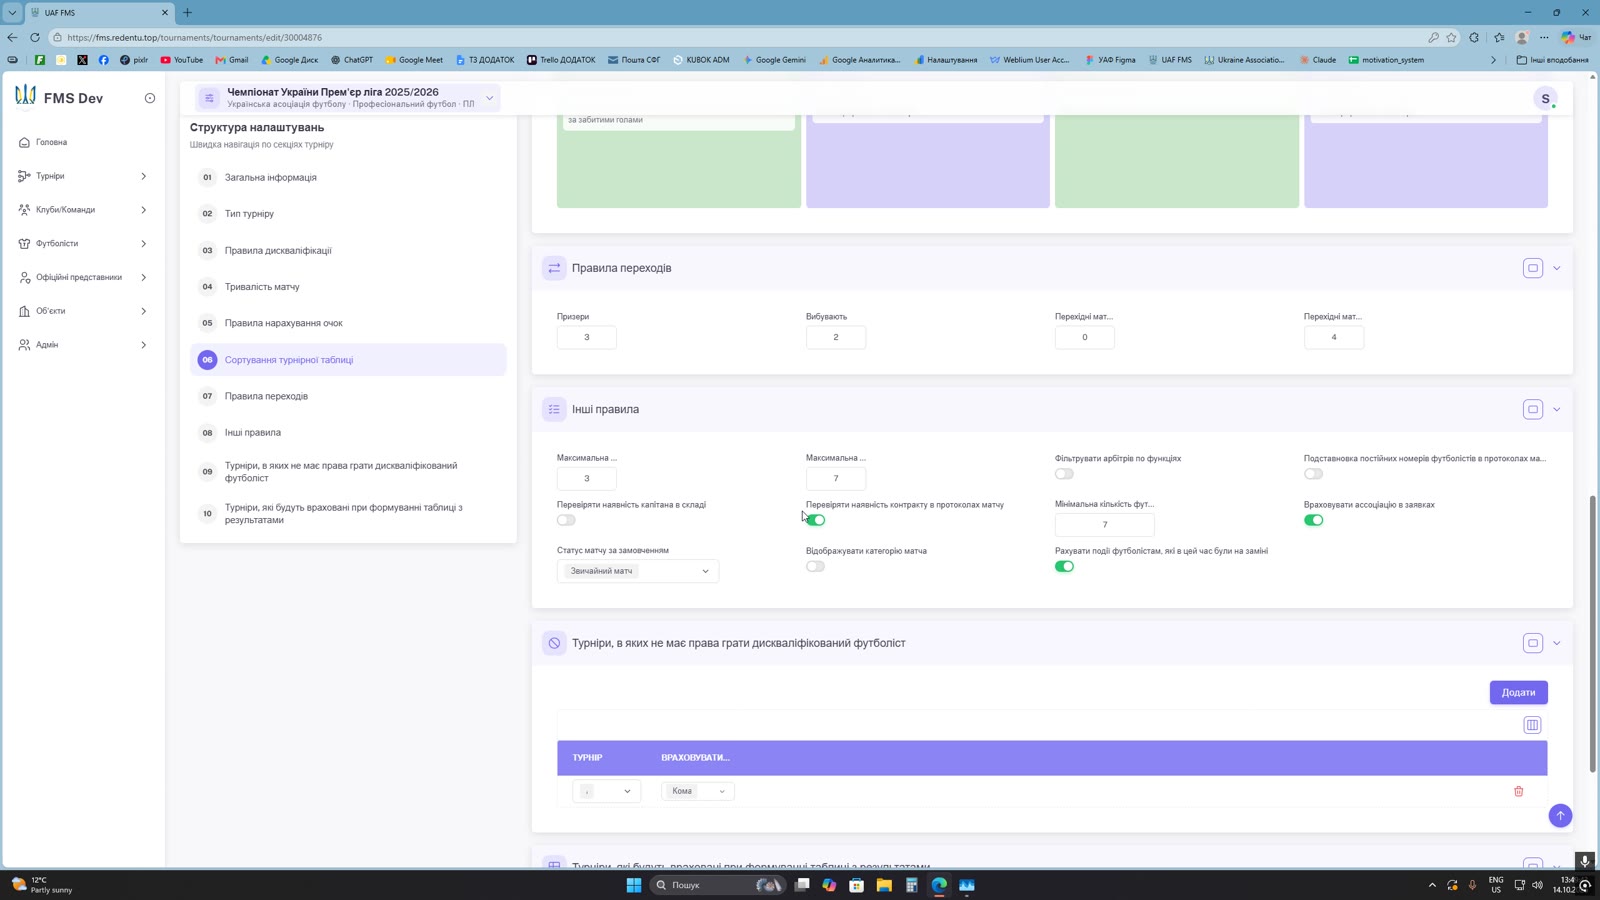Image resolution: width=1600 pixels, height=900 pixels.
Task: Click browser favorites star icon
Action: (x=1451, y=37)
